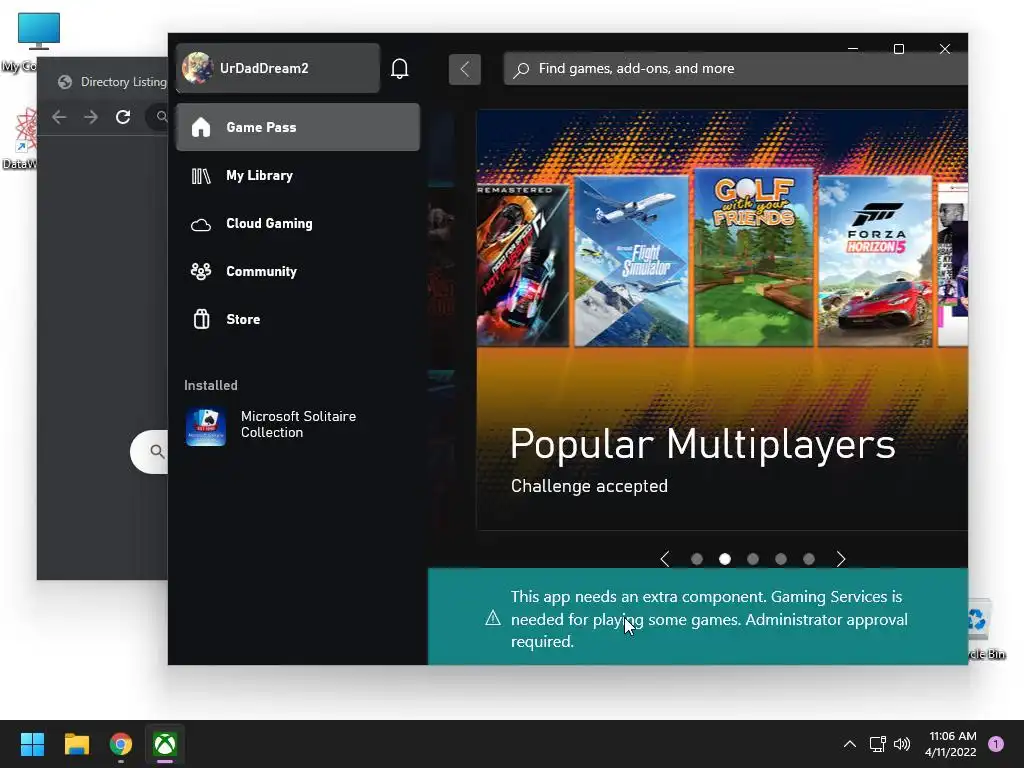The width and height of the screenshot is (1024, 768).
Task: Show next carousel slide with right chevron
Action: click(x=840, y=559)
